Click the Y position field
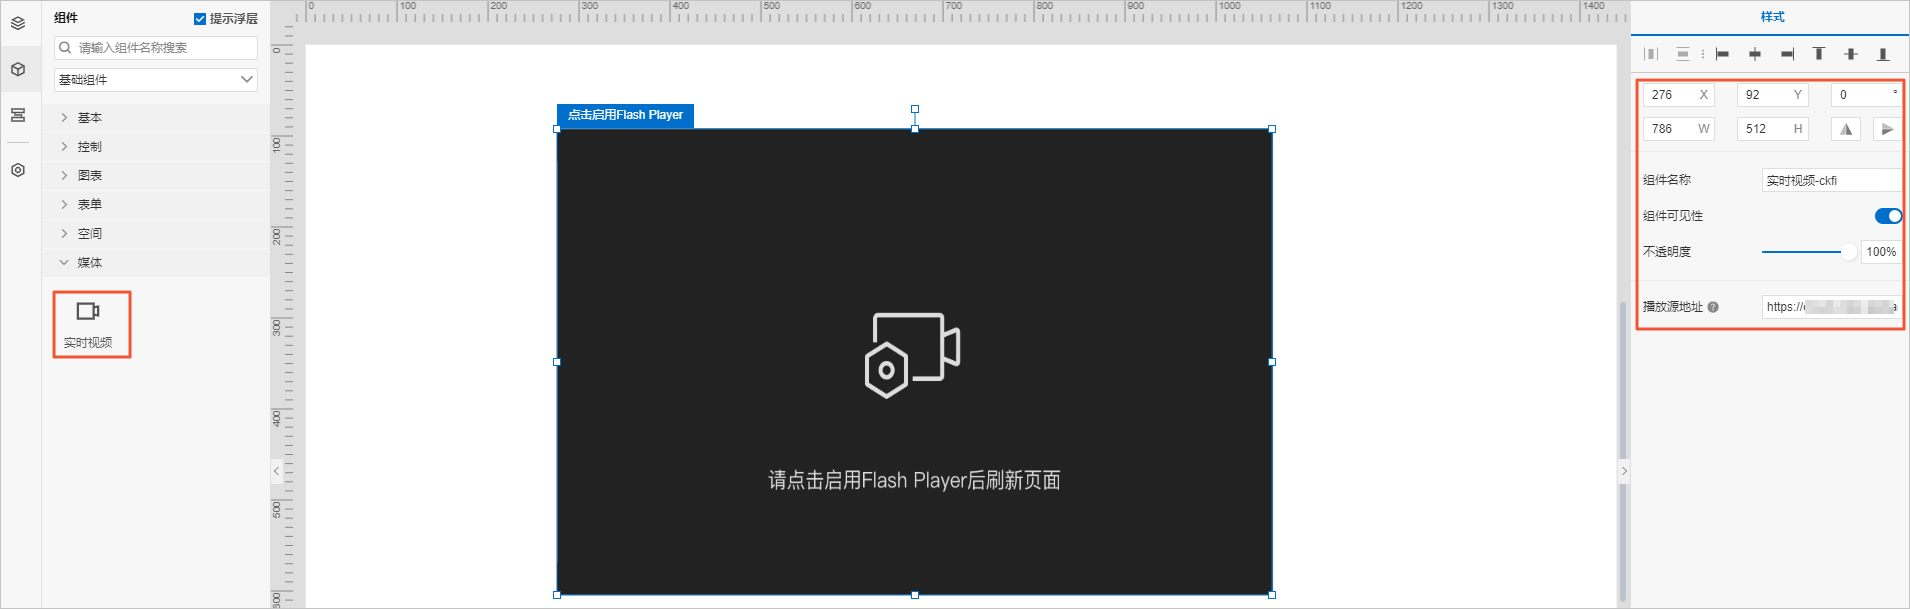Image resolution: width=1910 pixels, height=609 pixels. click(1773, 95)
